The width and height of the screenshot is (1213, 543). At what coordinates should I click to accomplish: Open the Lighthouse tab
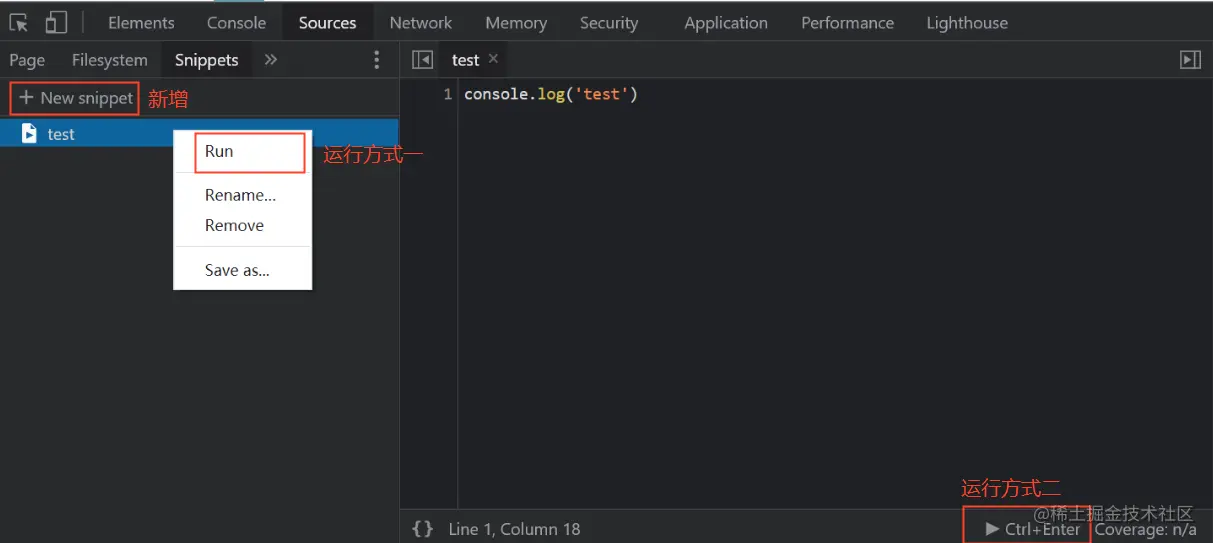pos(967,22)
